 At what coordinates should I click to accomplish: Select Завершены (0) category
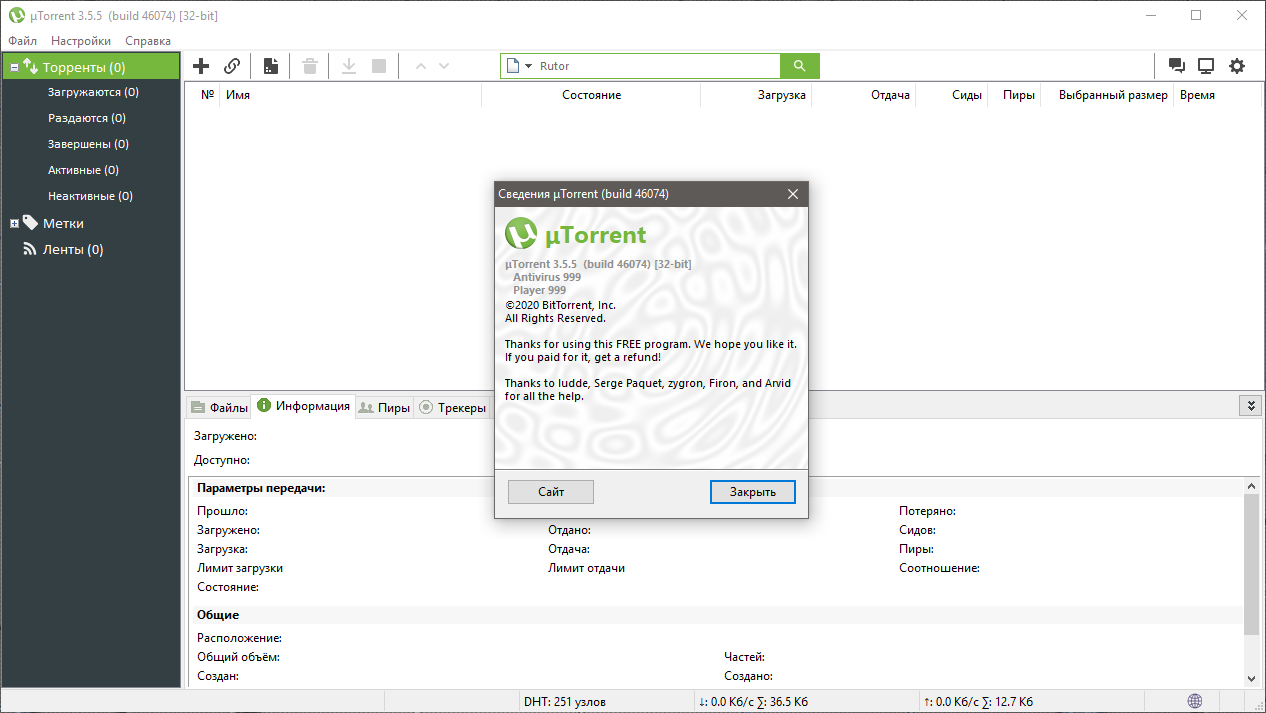tap(88, 144)
